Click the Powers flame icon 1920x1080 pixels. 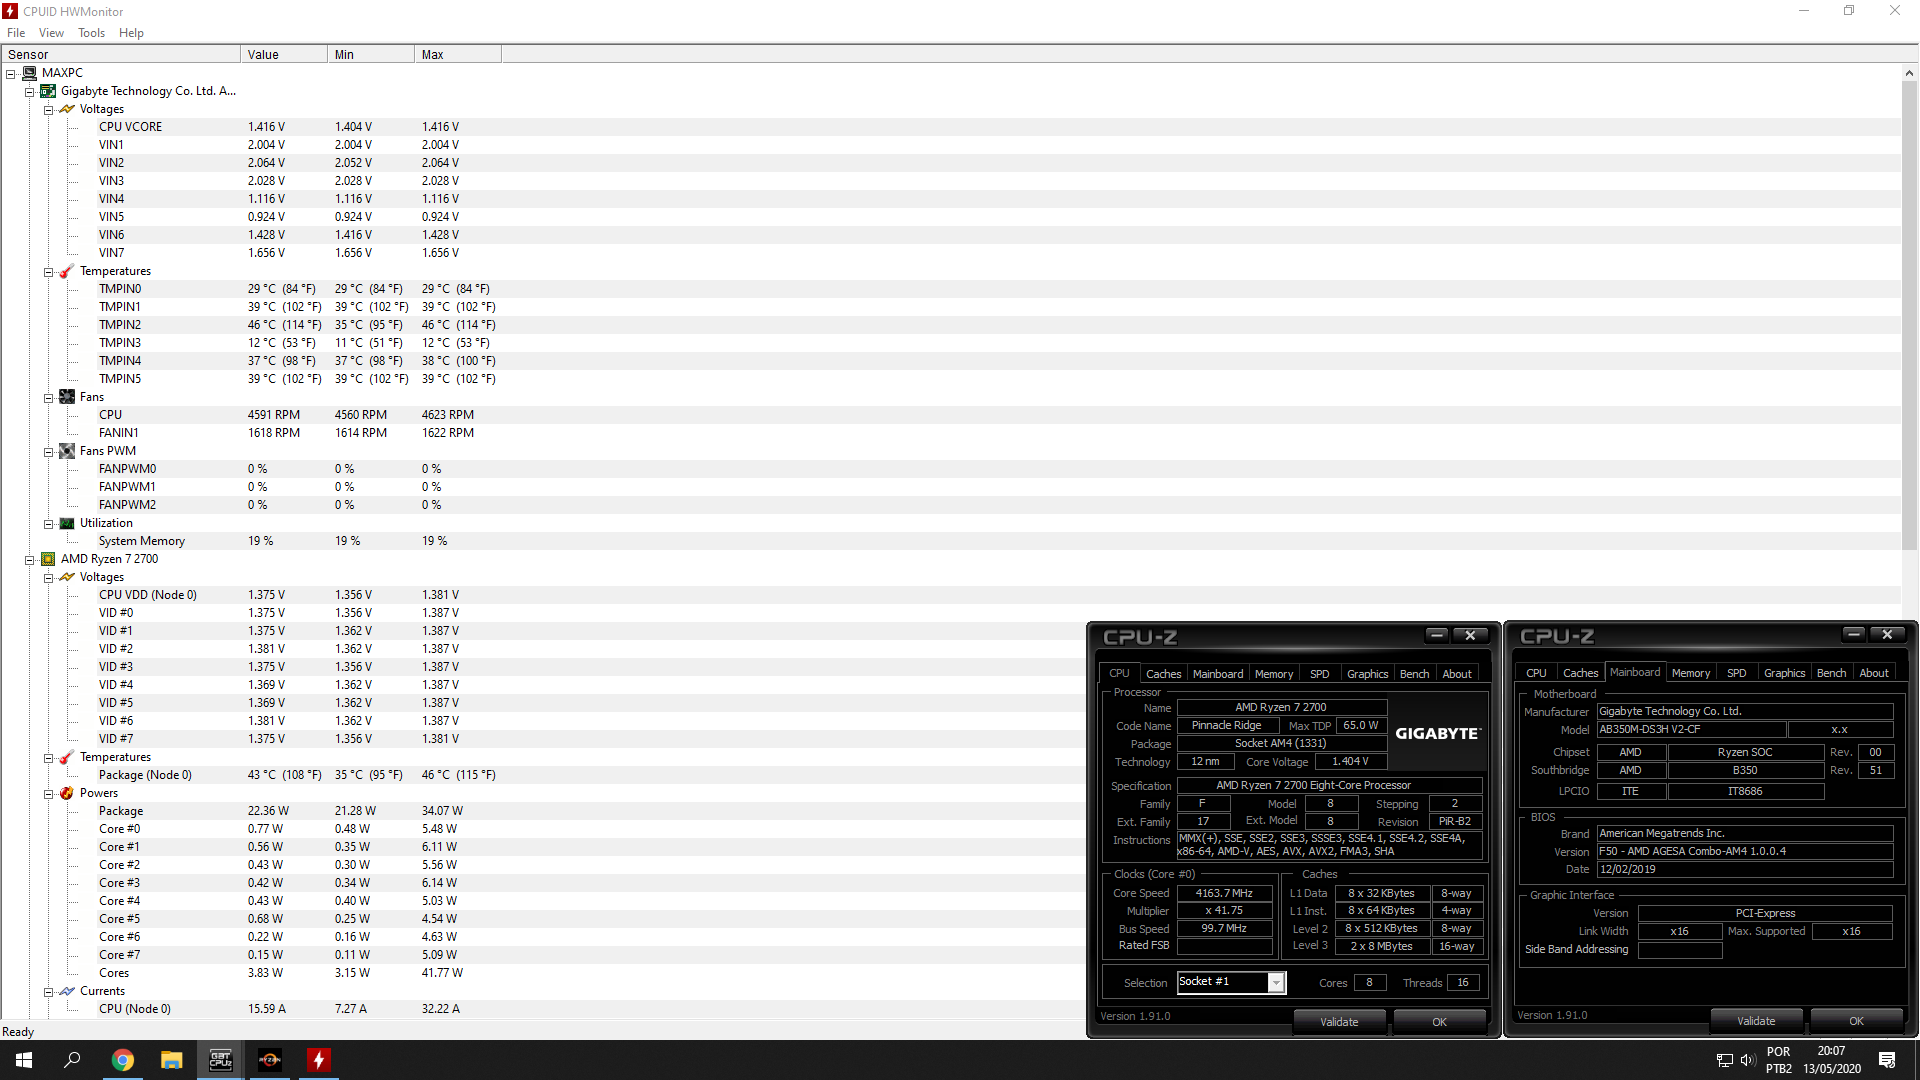click(x=67, y=793)
